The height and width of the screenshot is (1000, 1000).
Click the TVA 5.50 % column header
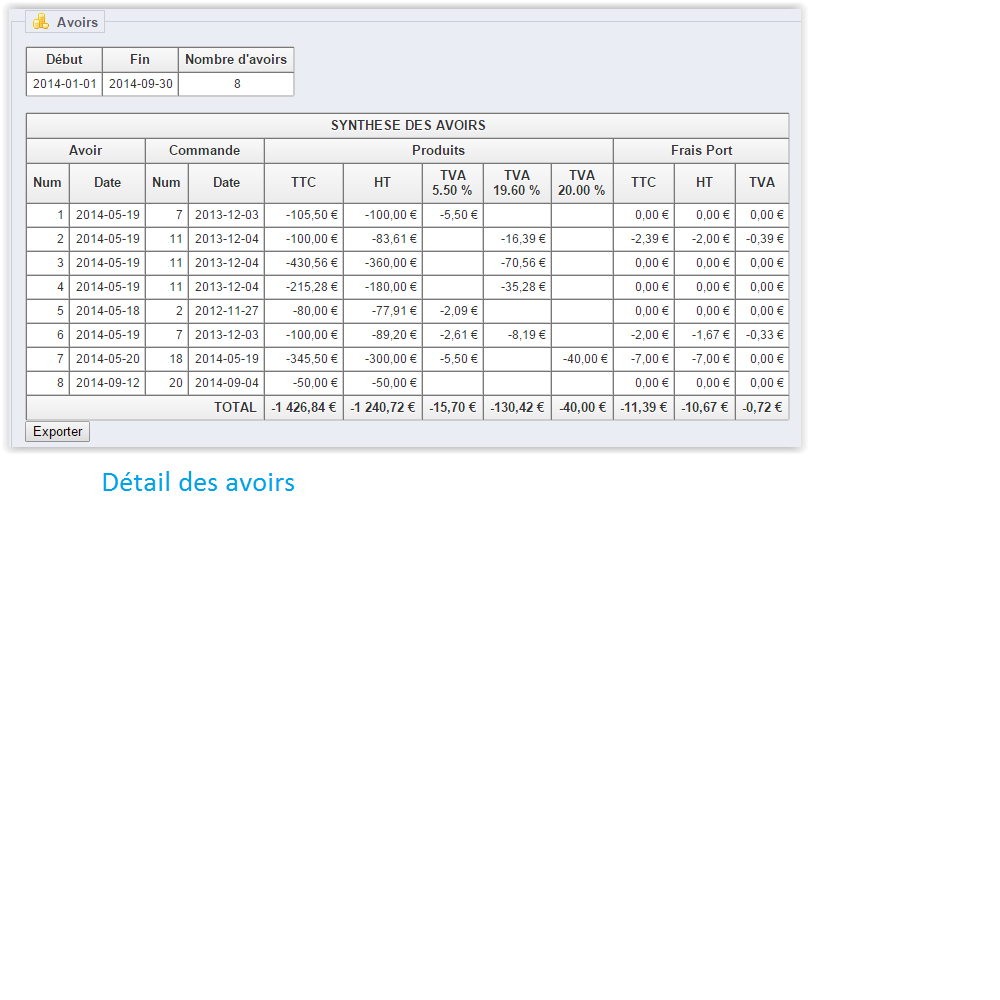pyautogui.click(x=453, y=183)
